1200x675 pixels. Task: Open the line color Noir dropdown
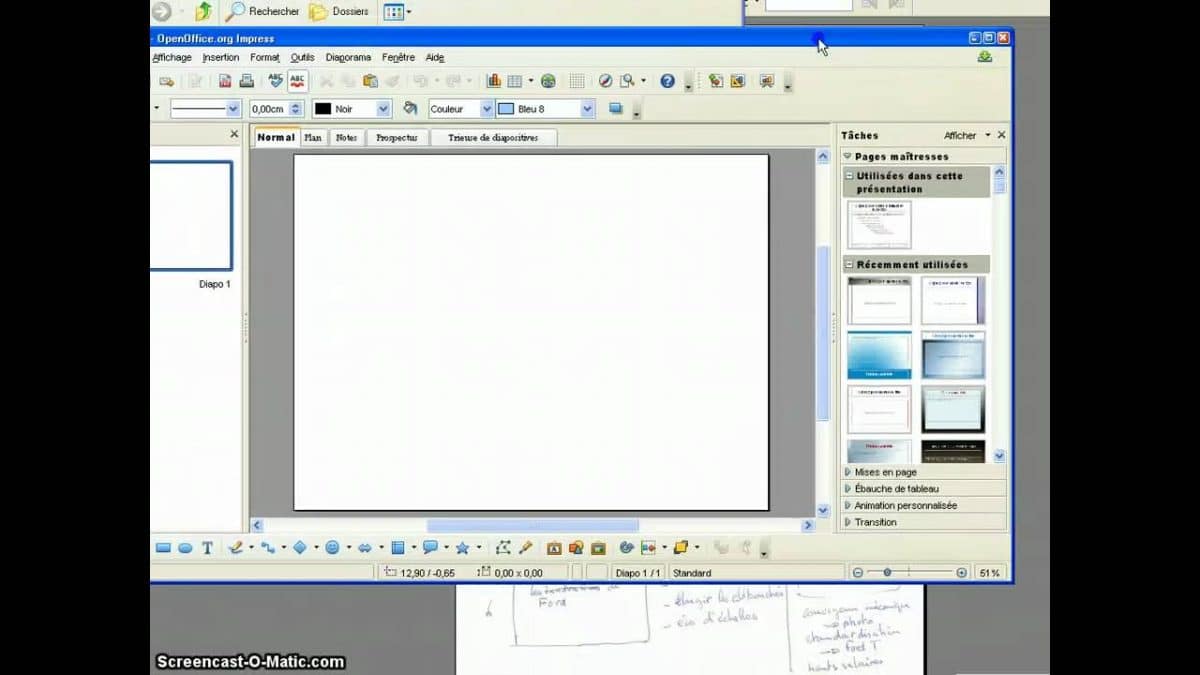click(383, 109)
